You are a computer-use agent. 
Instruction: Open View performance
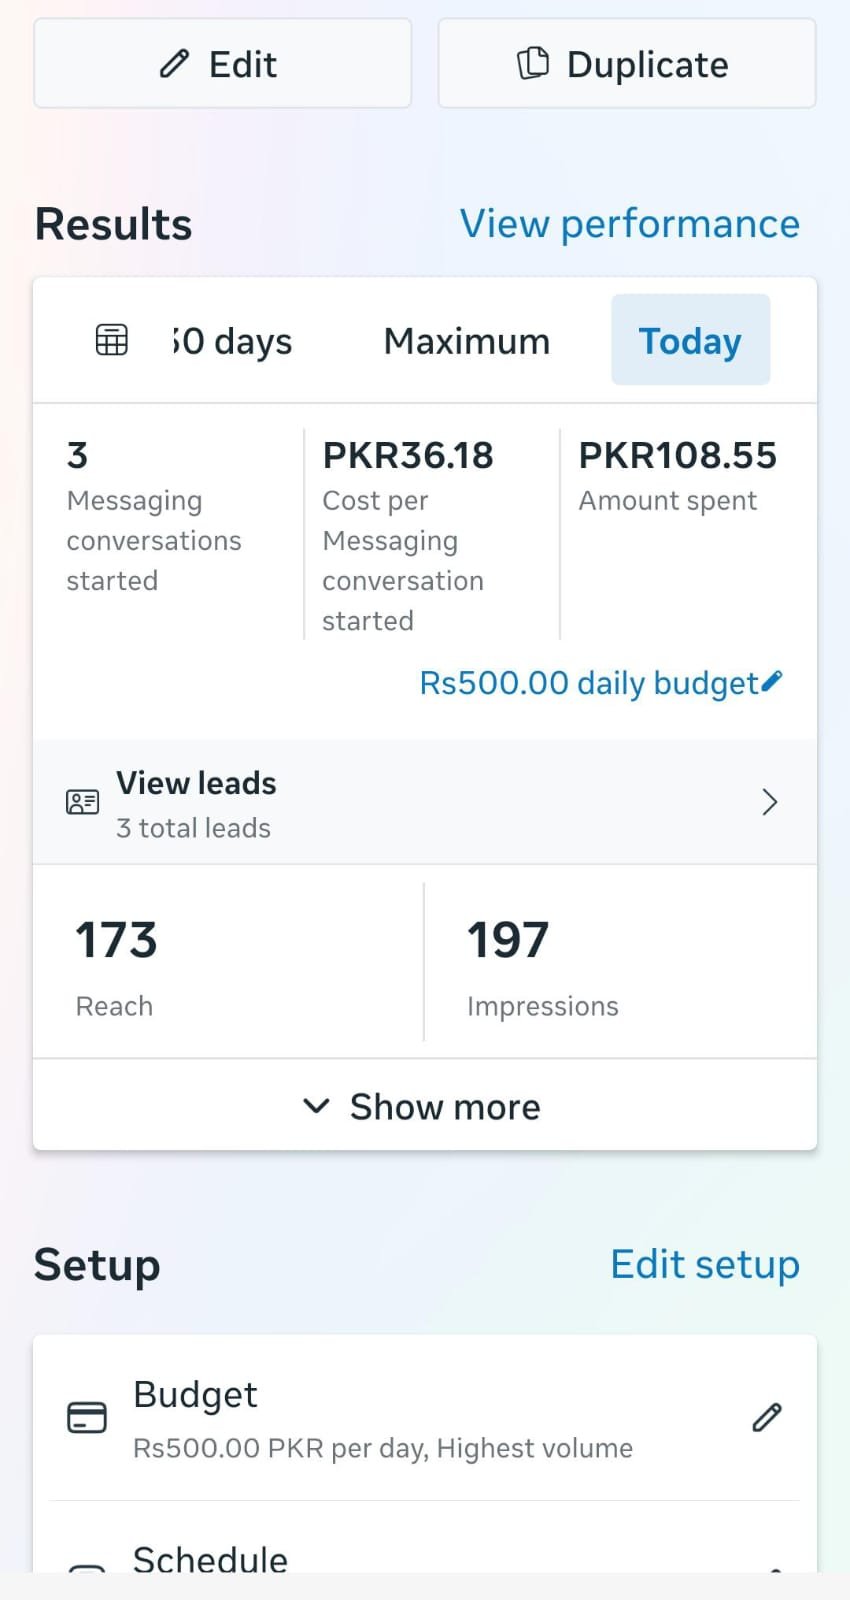pyautogui.click(x=629, y=223)
